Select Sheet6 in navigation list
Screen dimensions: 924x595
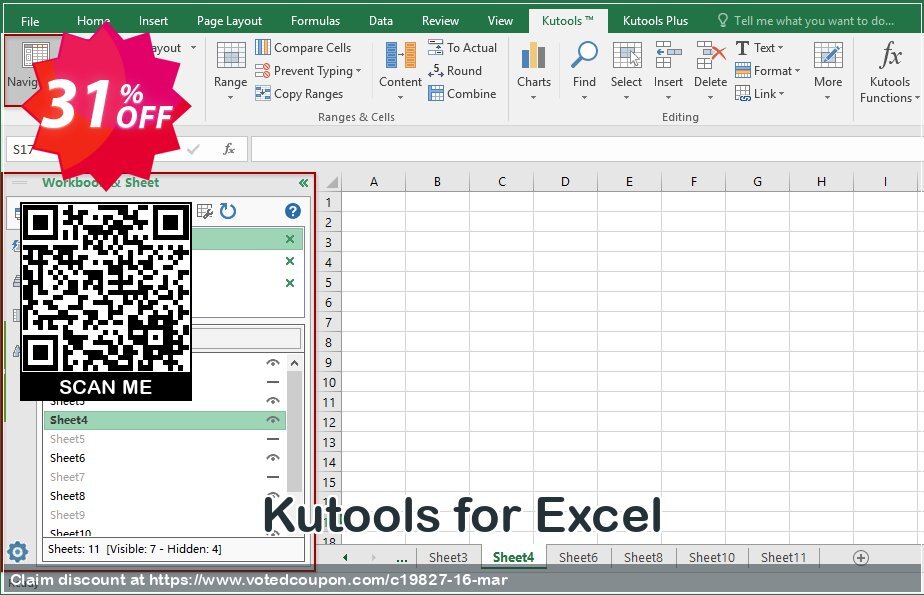(x=165, y=458)
